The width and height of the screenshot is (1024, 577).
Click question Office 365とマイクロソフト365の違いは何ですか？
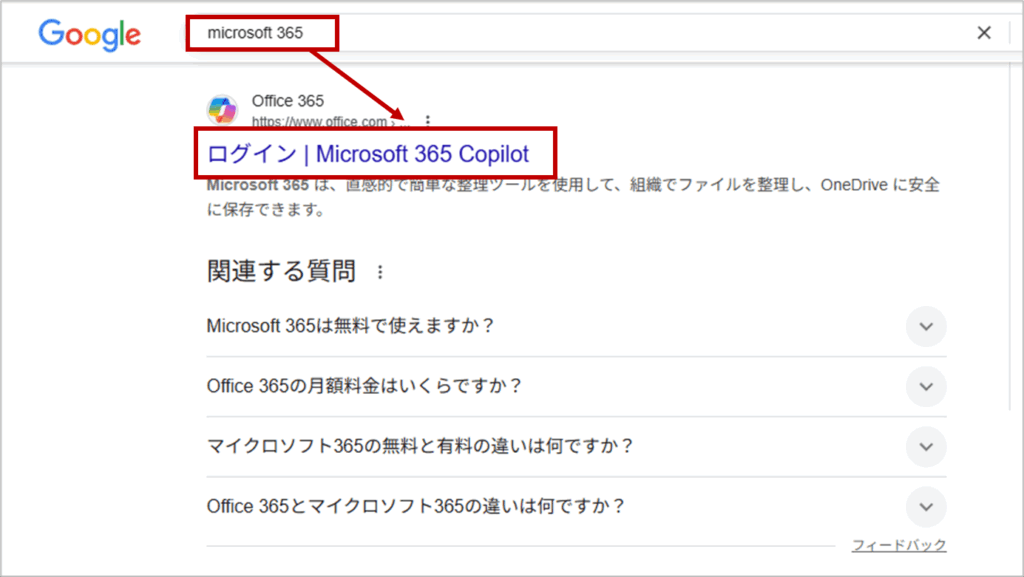click(416, 506)
